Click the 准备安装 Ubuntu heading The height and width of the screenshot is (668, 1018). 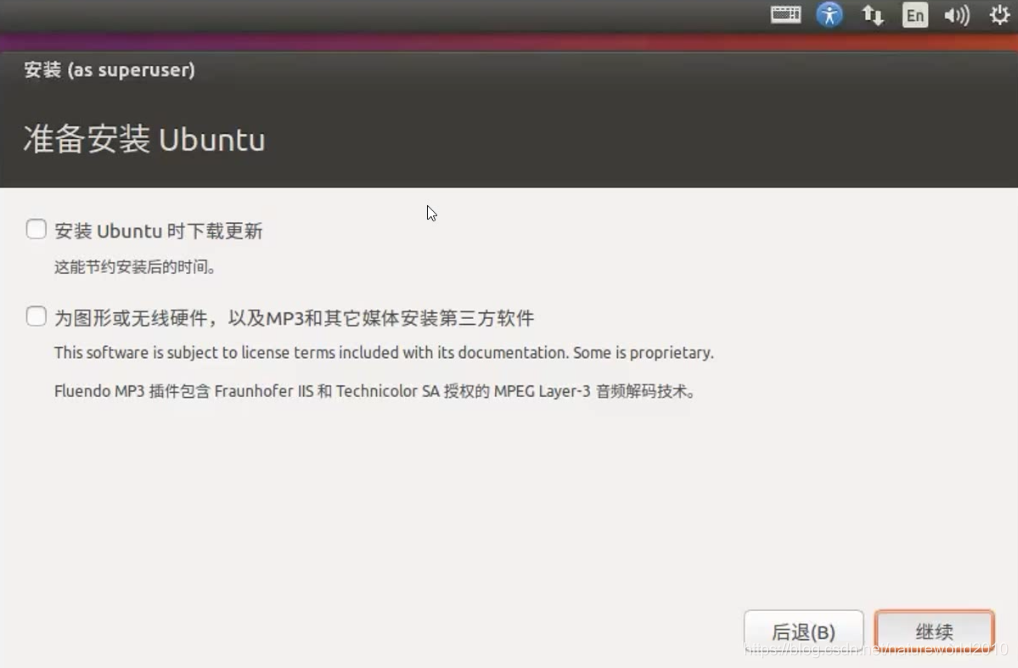pyautogui.click(x=144, y=139)
